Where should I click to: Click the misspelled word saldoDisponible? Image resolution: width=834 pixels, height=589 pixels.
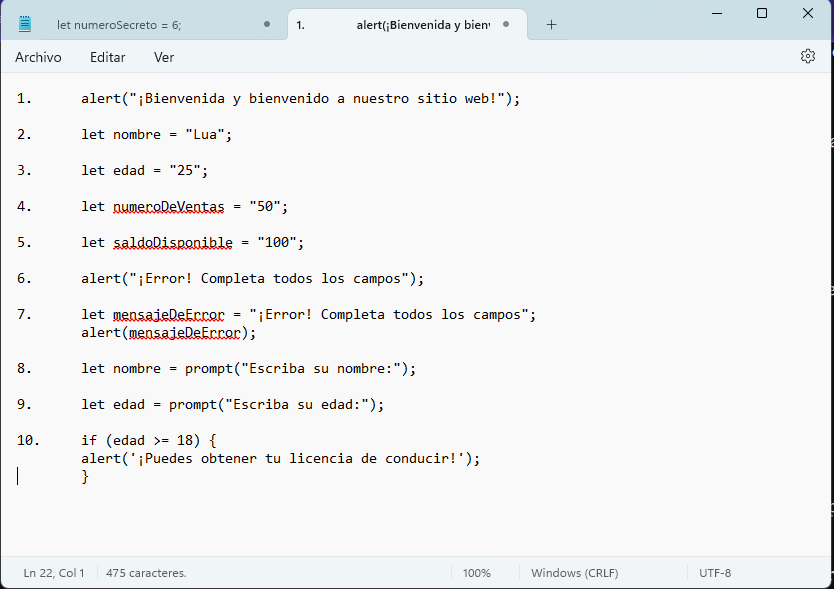click(x=173, y=243)
